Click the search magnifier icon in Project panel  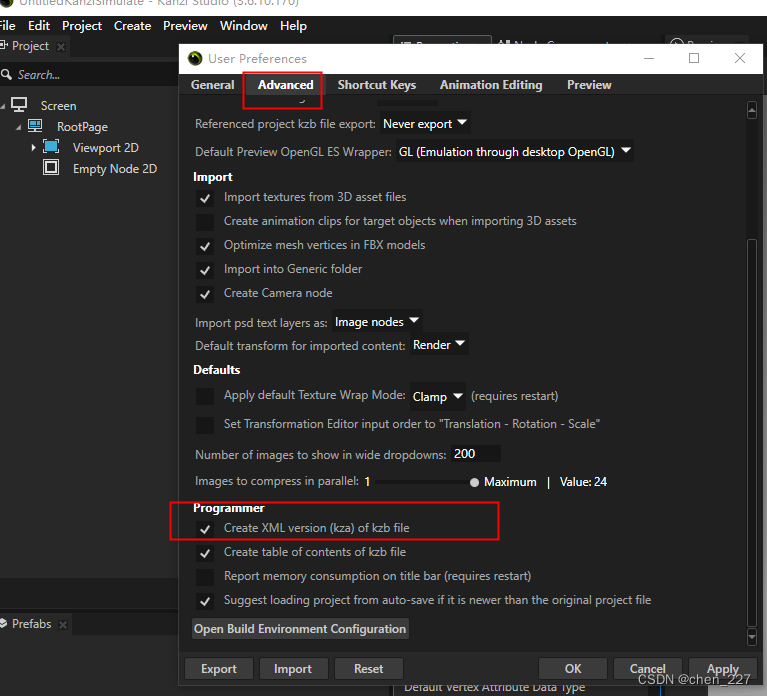click(6, 75)
